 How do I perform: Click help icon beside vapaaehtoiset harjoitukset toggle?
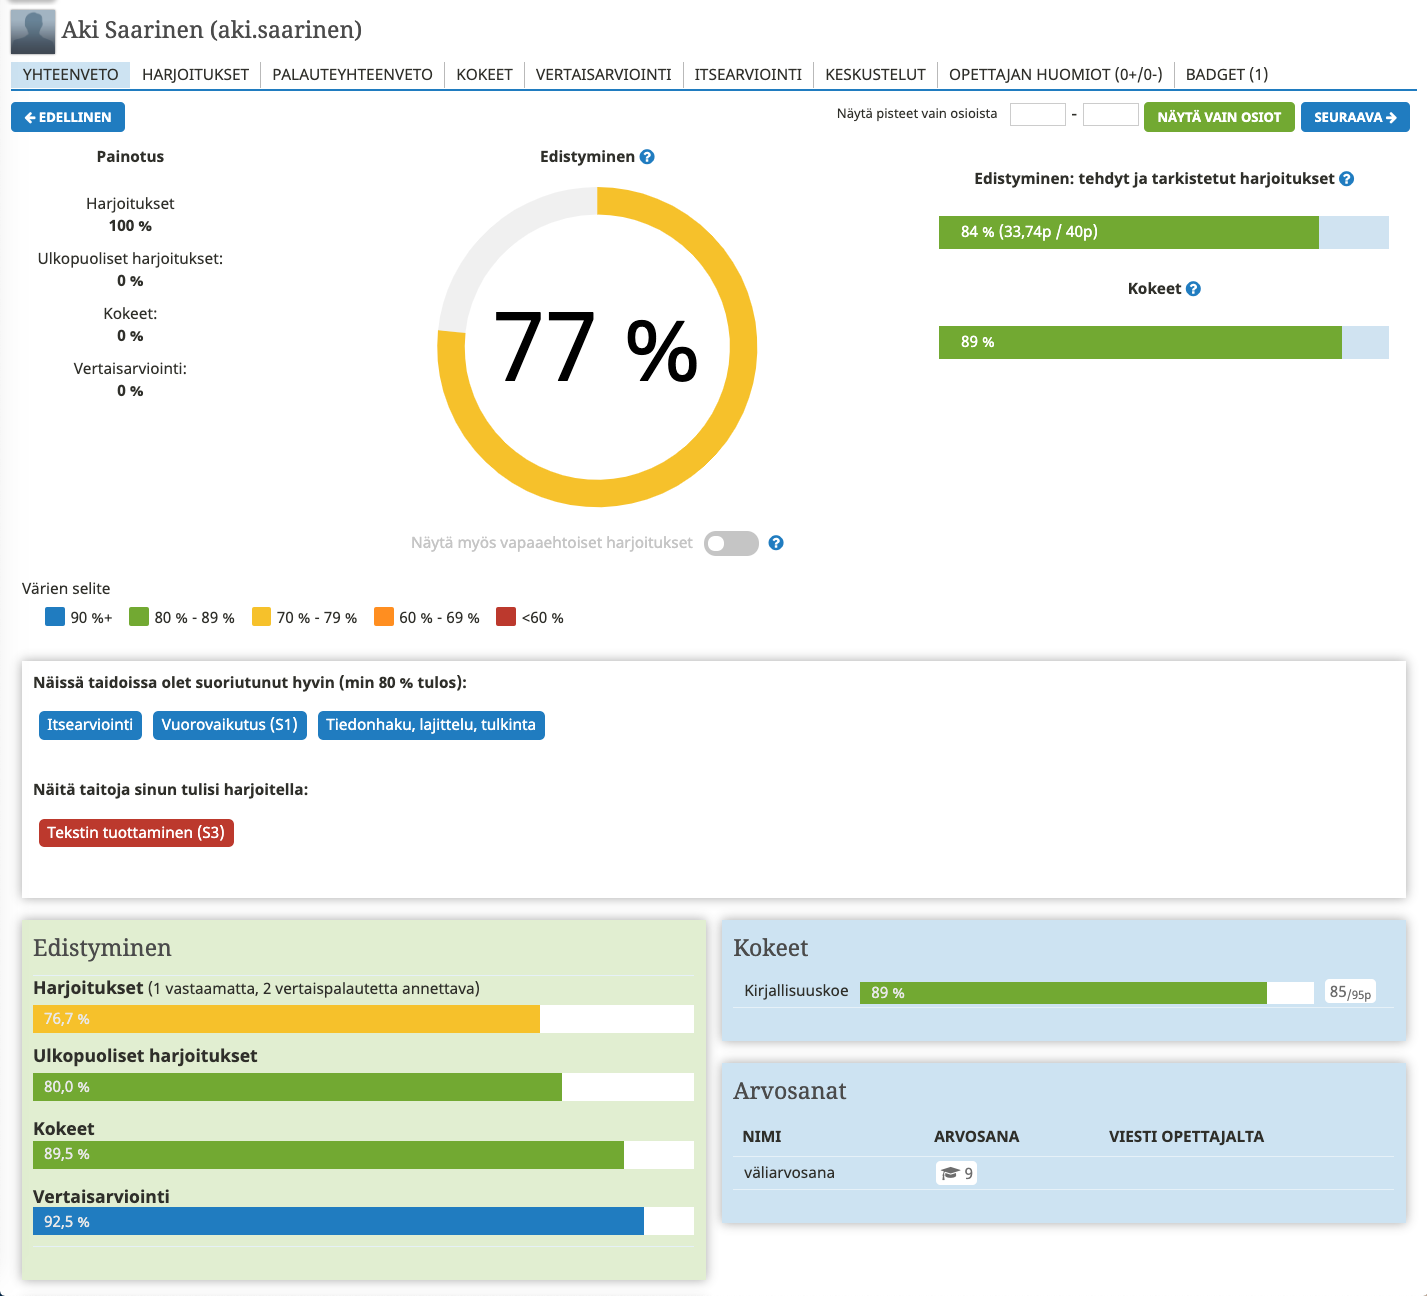776,543
